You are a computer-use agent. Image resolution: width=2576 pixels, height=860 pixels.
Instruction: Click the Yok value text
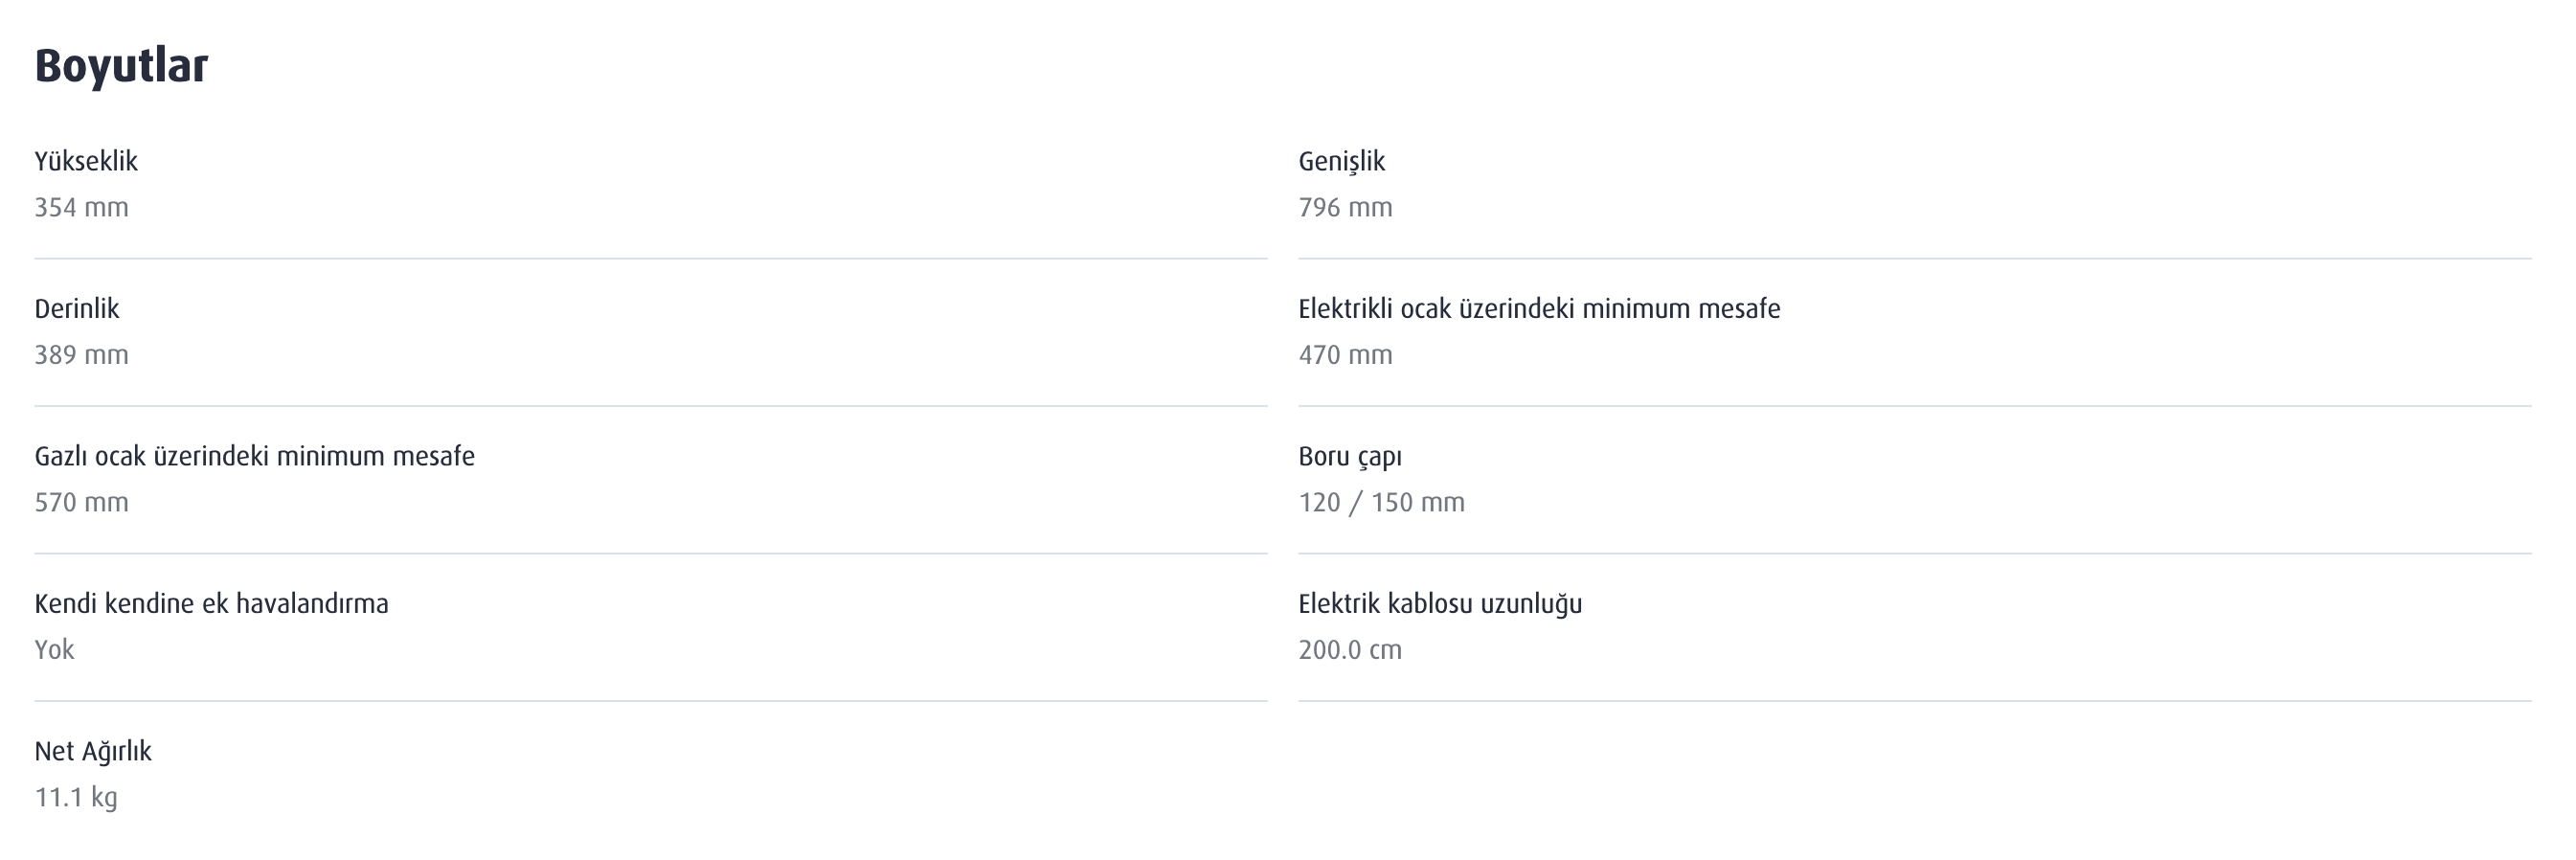pos(54,649)
